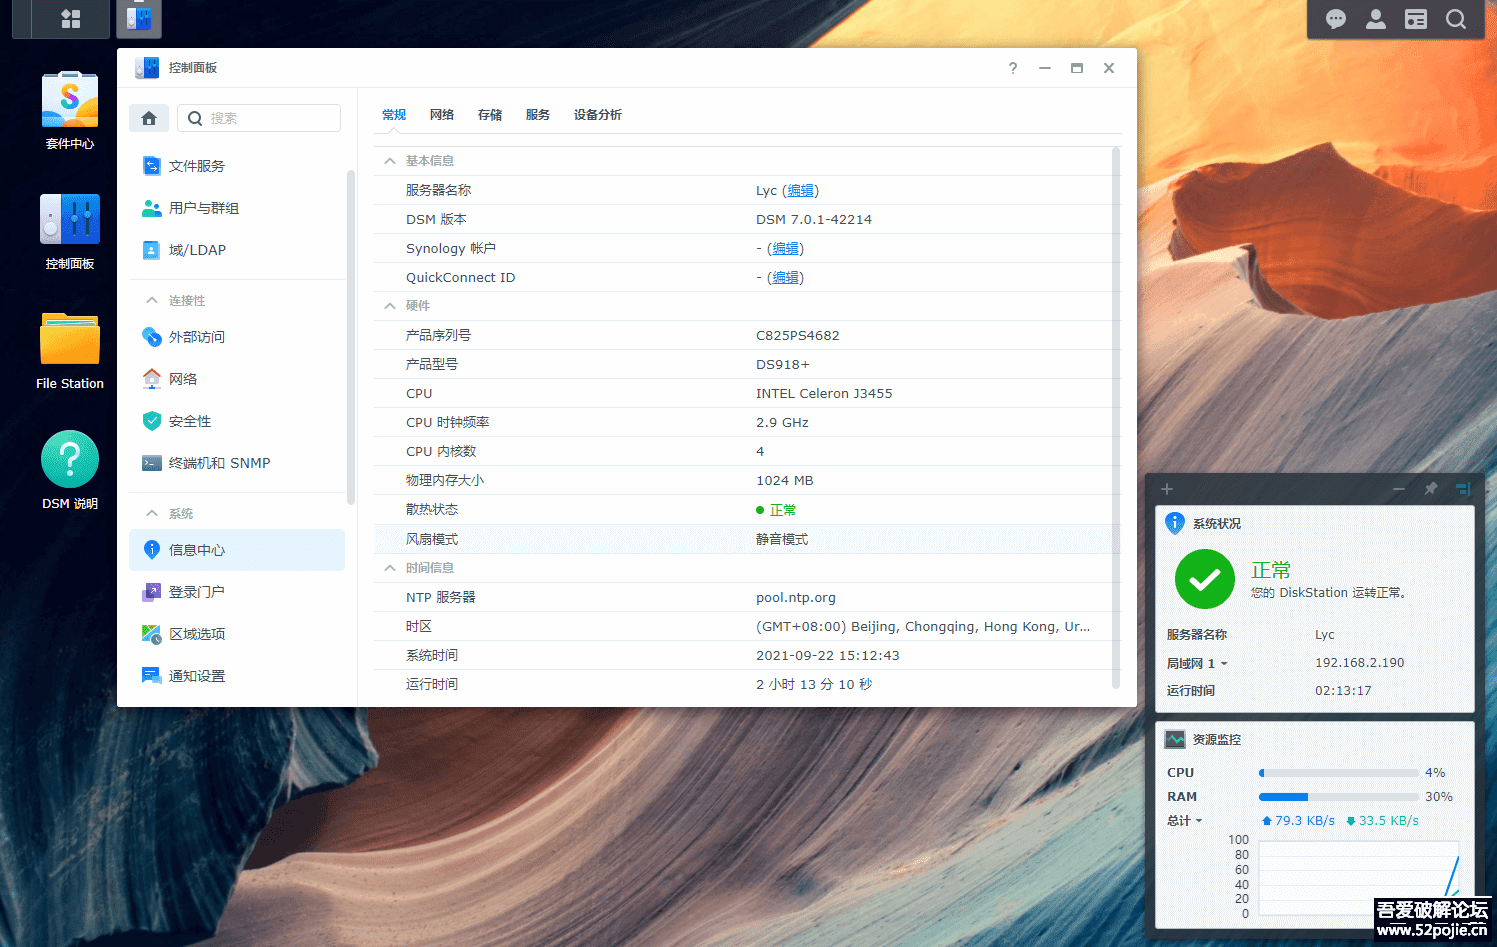The image size is (1497, 947).
Task: Select Domain/LDAP (域/LDAP) in sidebar
Action: pos(237,250)
